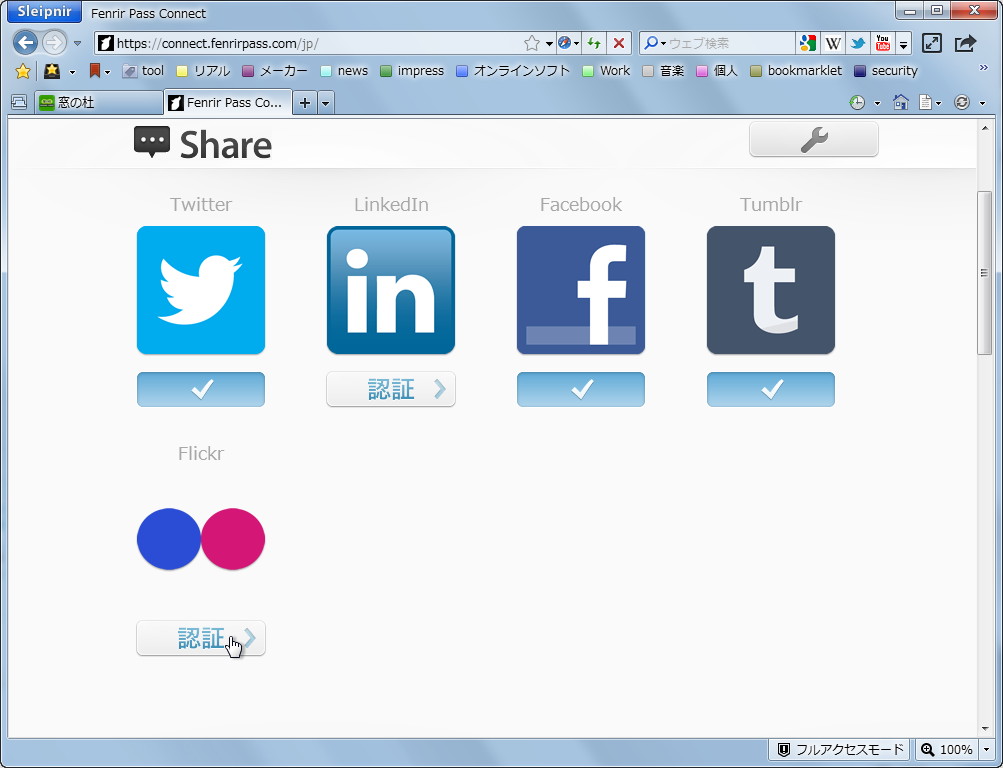
Task: Open the security bookmark folder
Action: (886, 71)
